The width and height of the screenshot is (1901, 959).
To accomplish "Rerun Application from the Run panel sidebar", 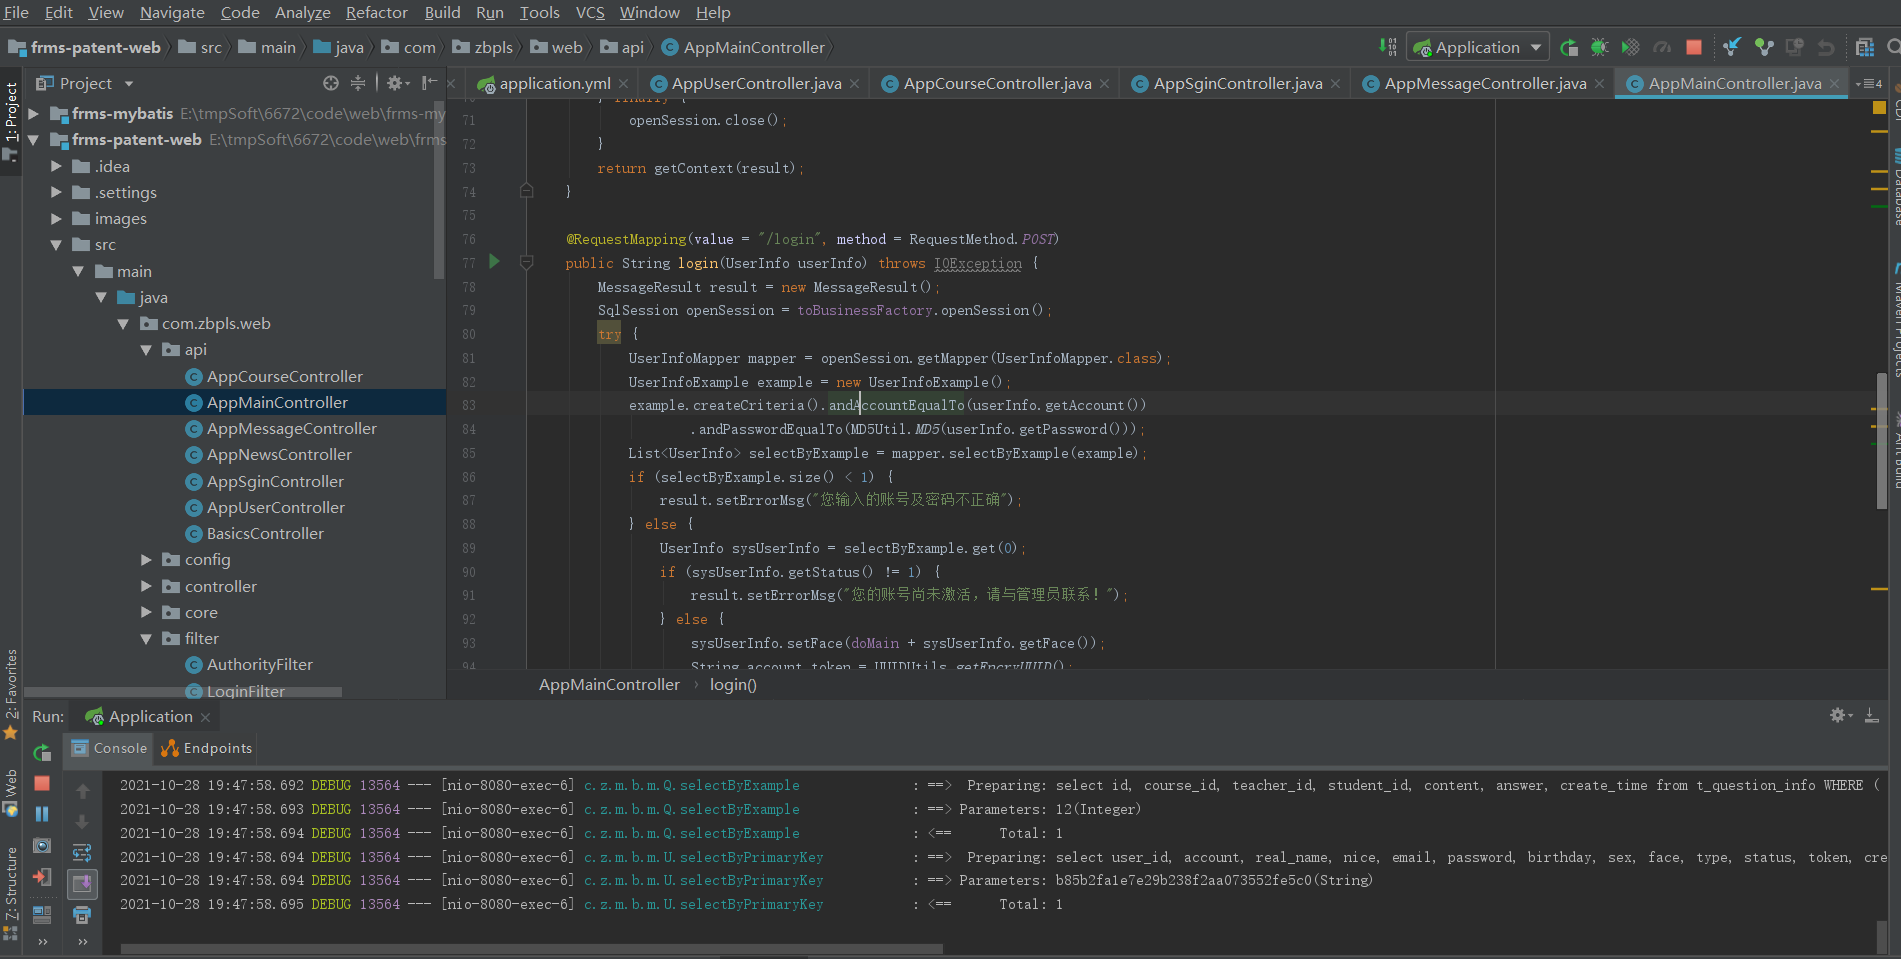I will point(42,753).
